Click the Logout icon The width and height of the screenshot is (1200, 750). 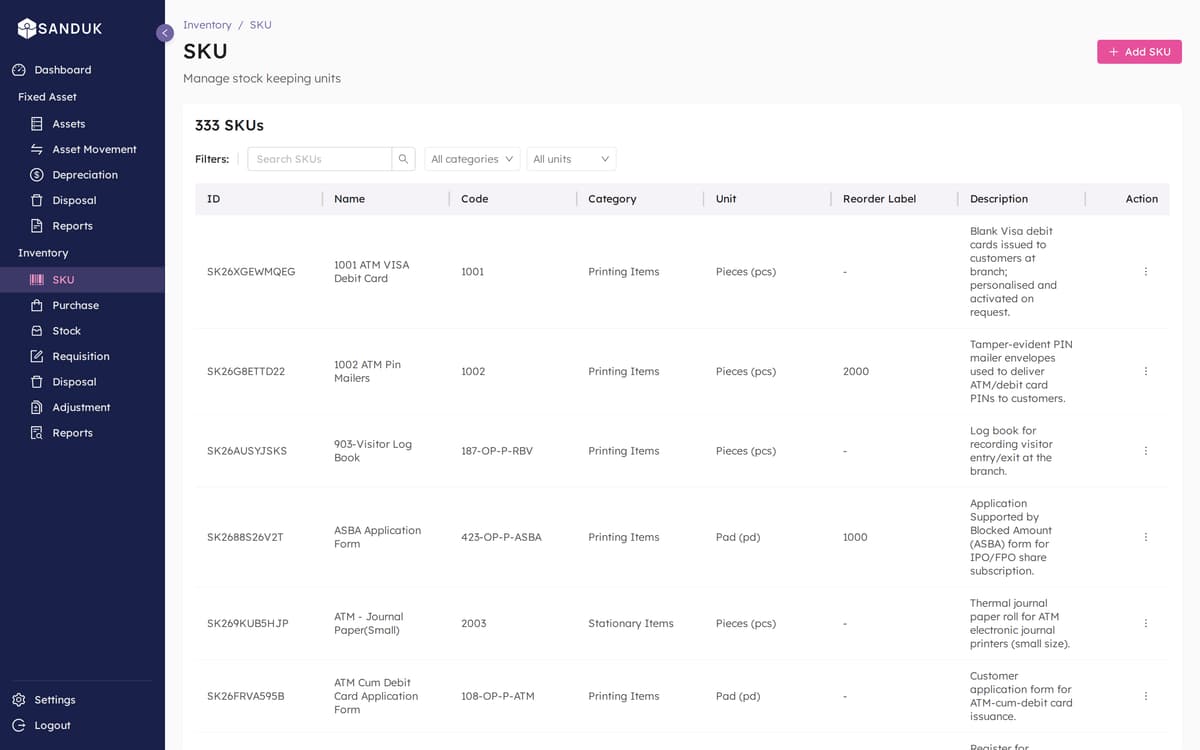click(x=19, y=725)
